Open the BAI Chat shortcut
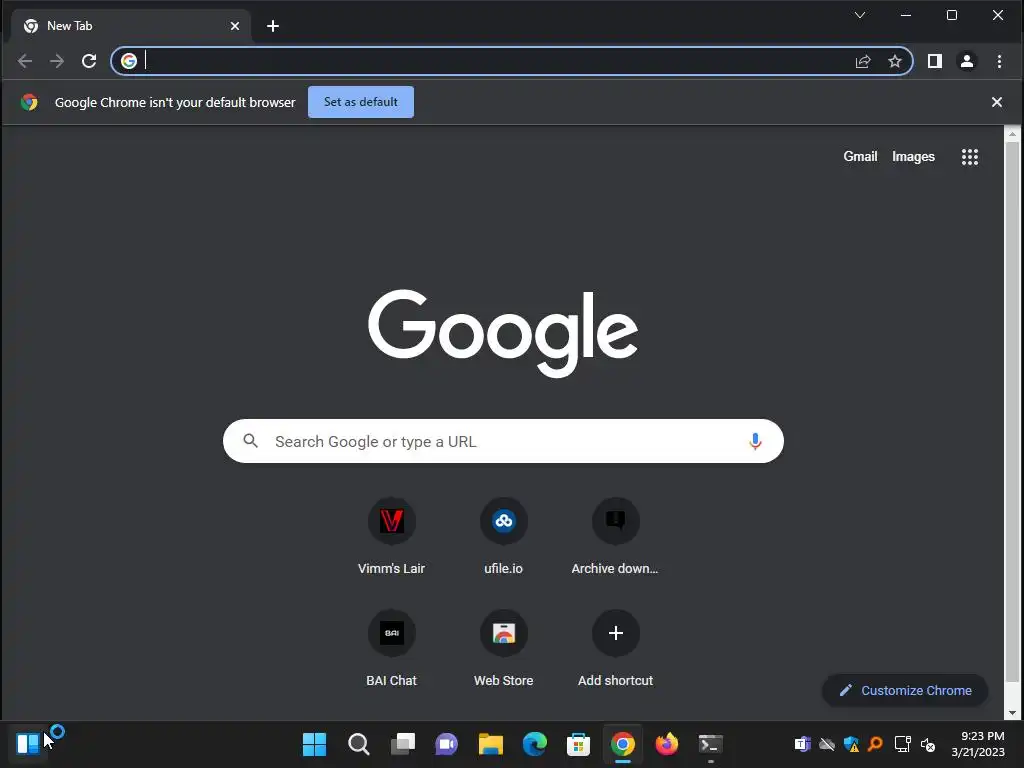Screen dimensions: 1024x768 point(391,650)
